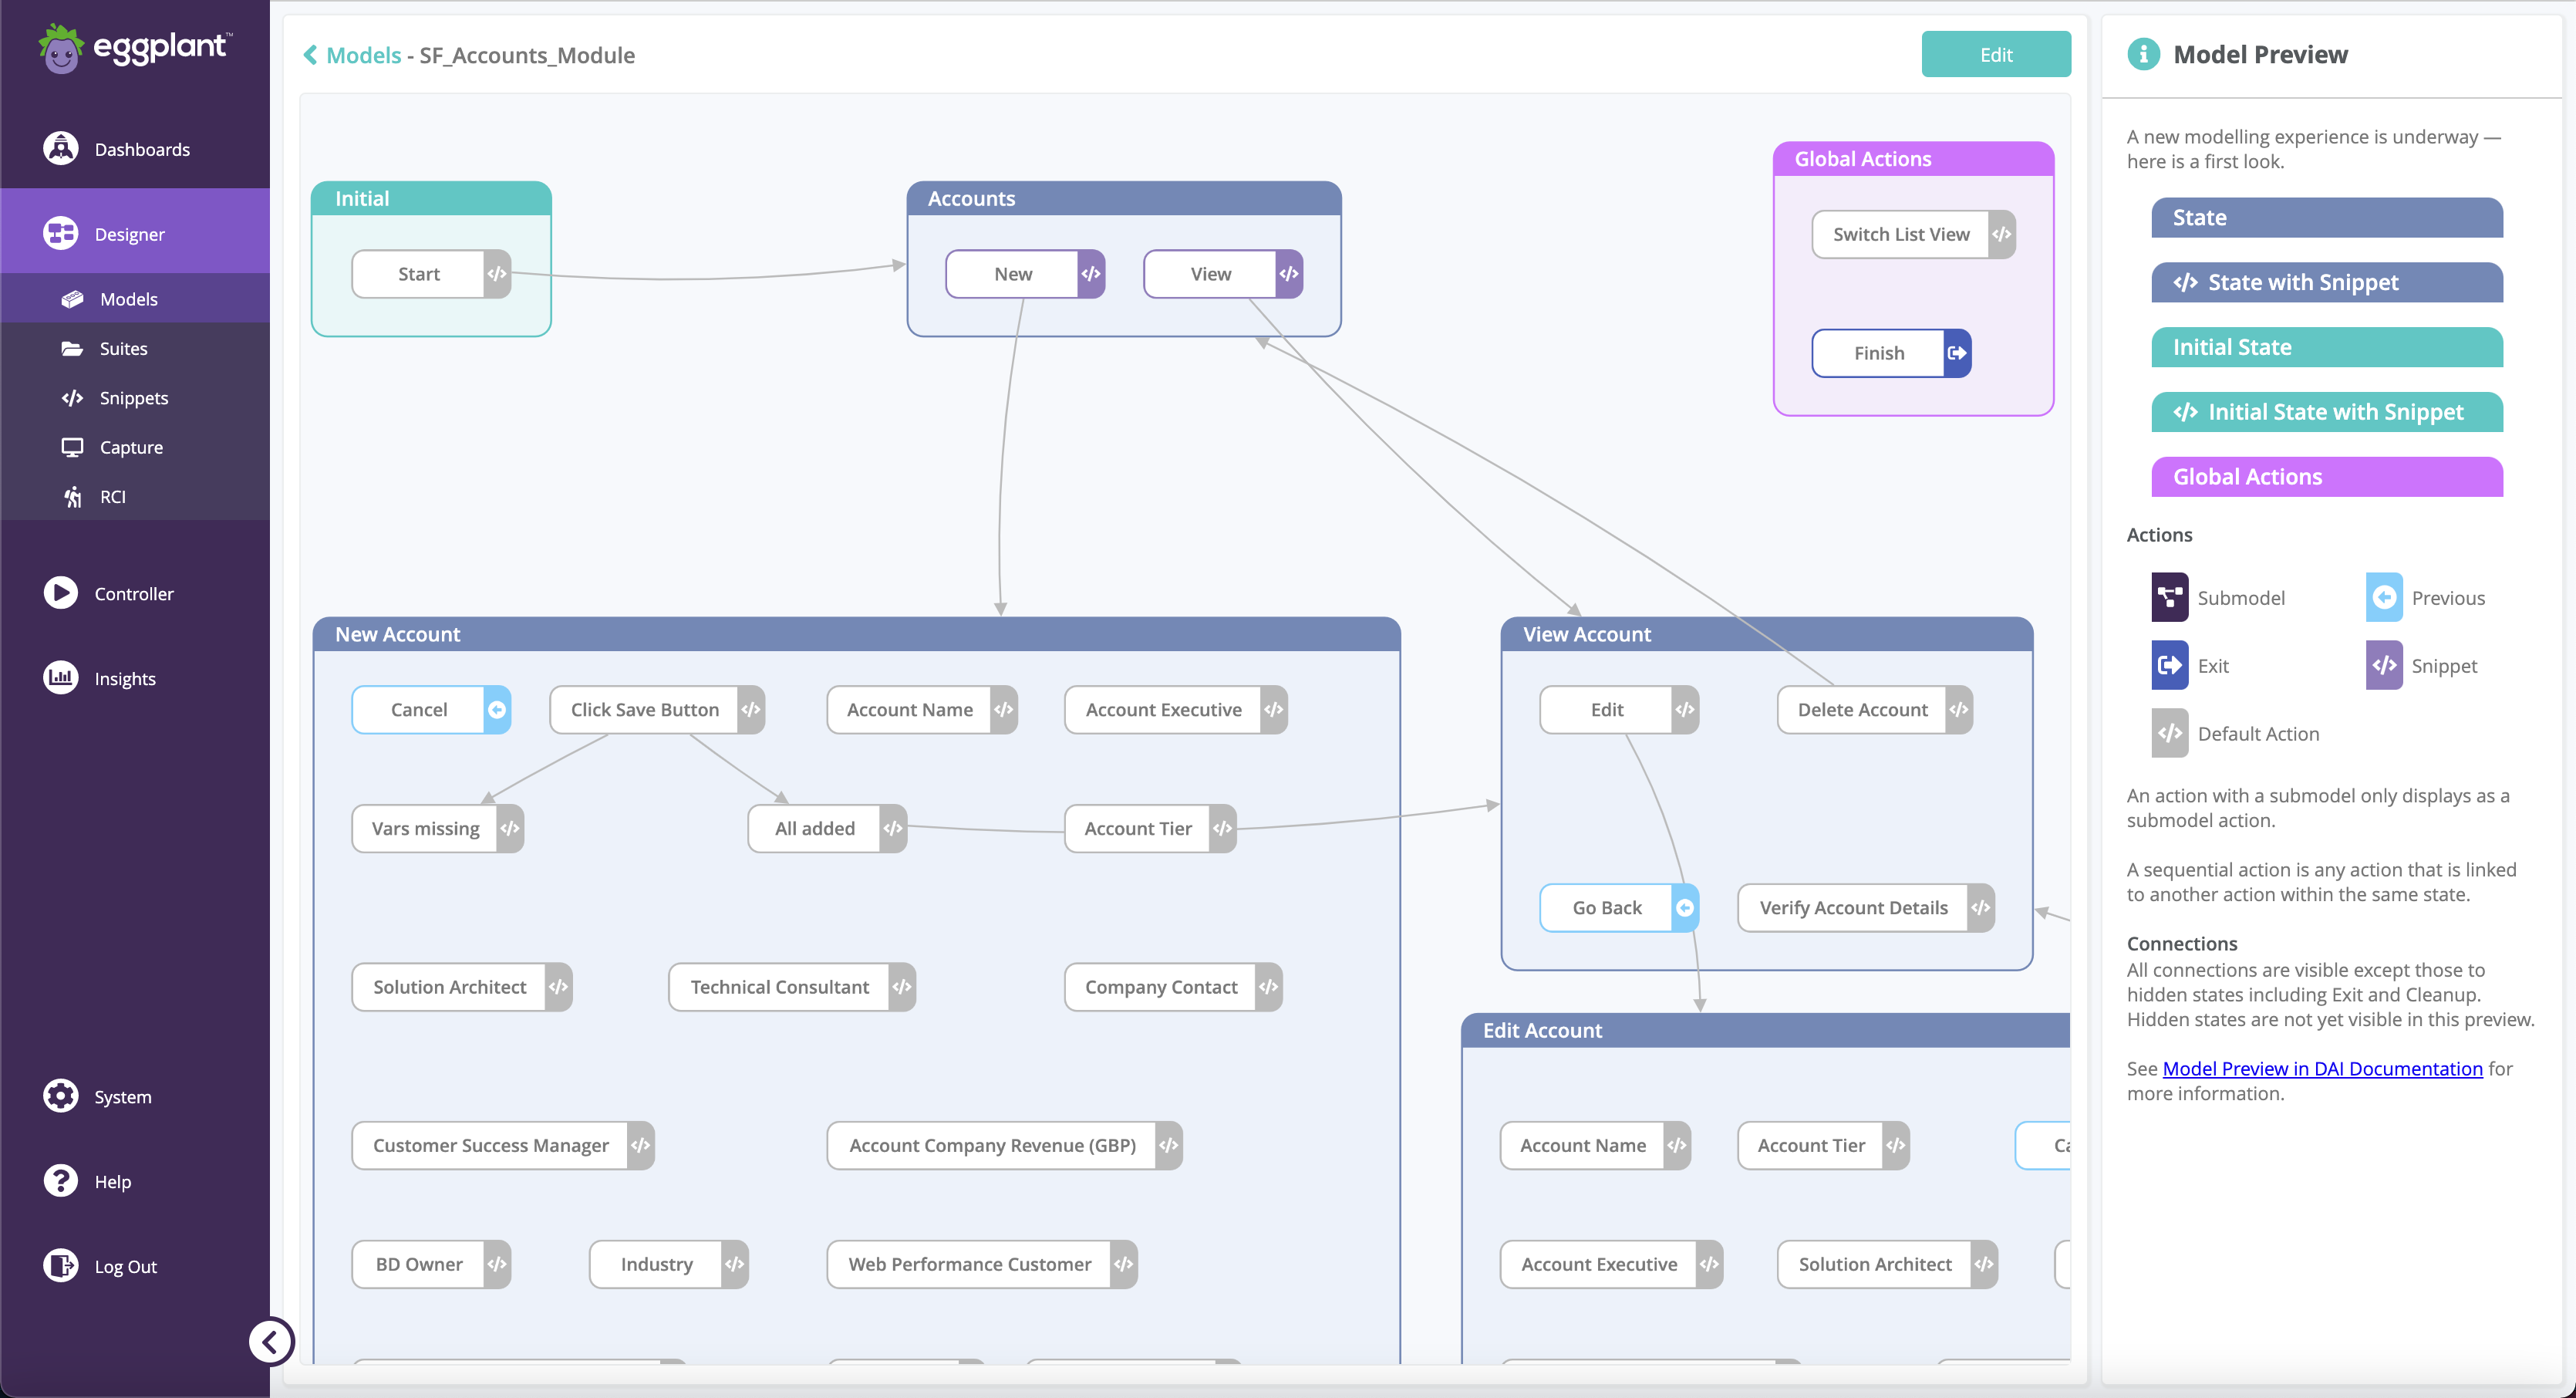This screenshot has height=1398, width=2576.
Task: Click the Model Preview info icon
Action: [2143, 54]
